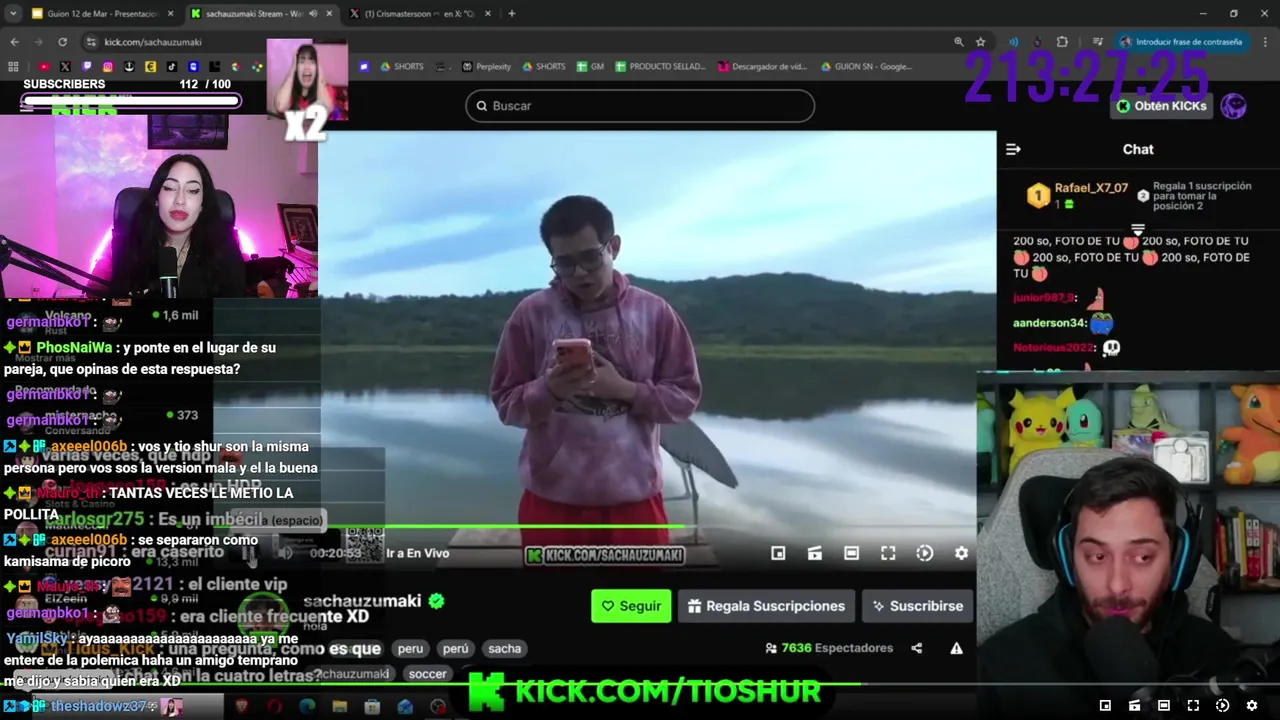Click the aanderson34 username in chat
The height and width of the screenshot is (720, 1280).
pyautogui.click(x=1049, y=323)
